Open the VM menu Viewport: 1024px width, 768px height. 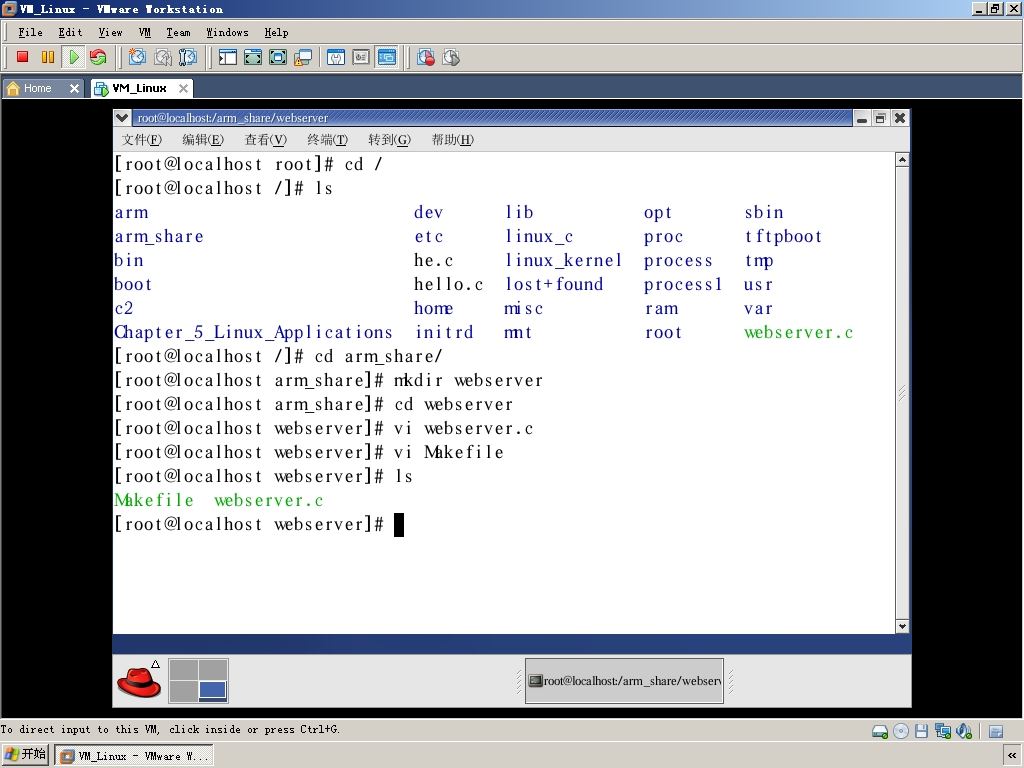click(144, 32)
